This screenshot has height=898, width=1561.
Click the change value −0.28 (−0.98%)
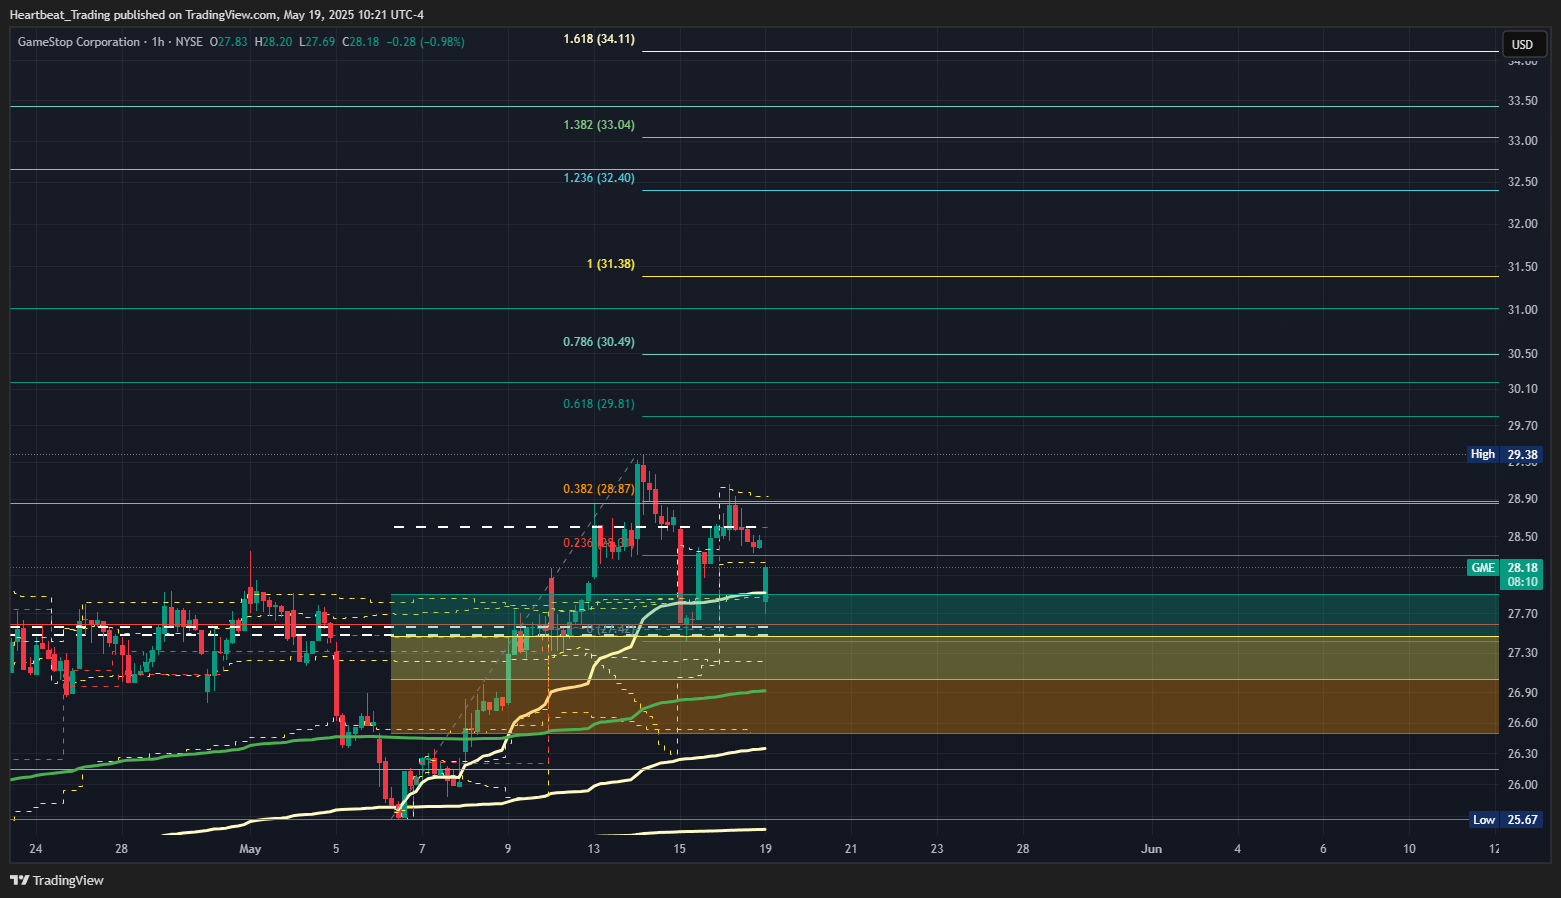(x=425, y=42)
